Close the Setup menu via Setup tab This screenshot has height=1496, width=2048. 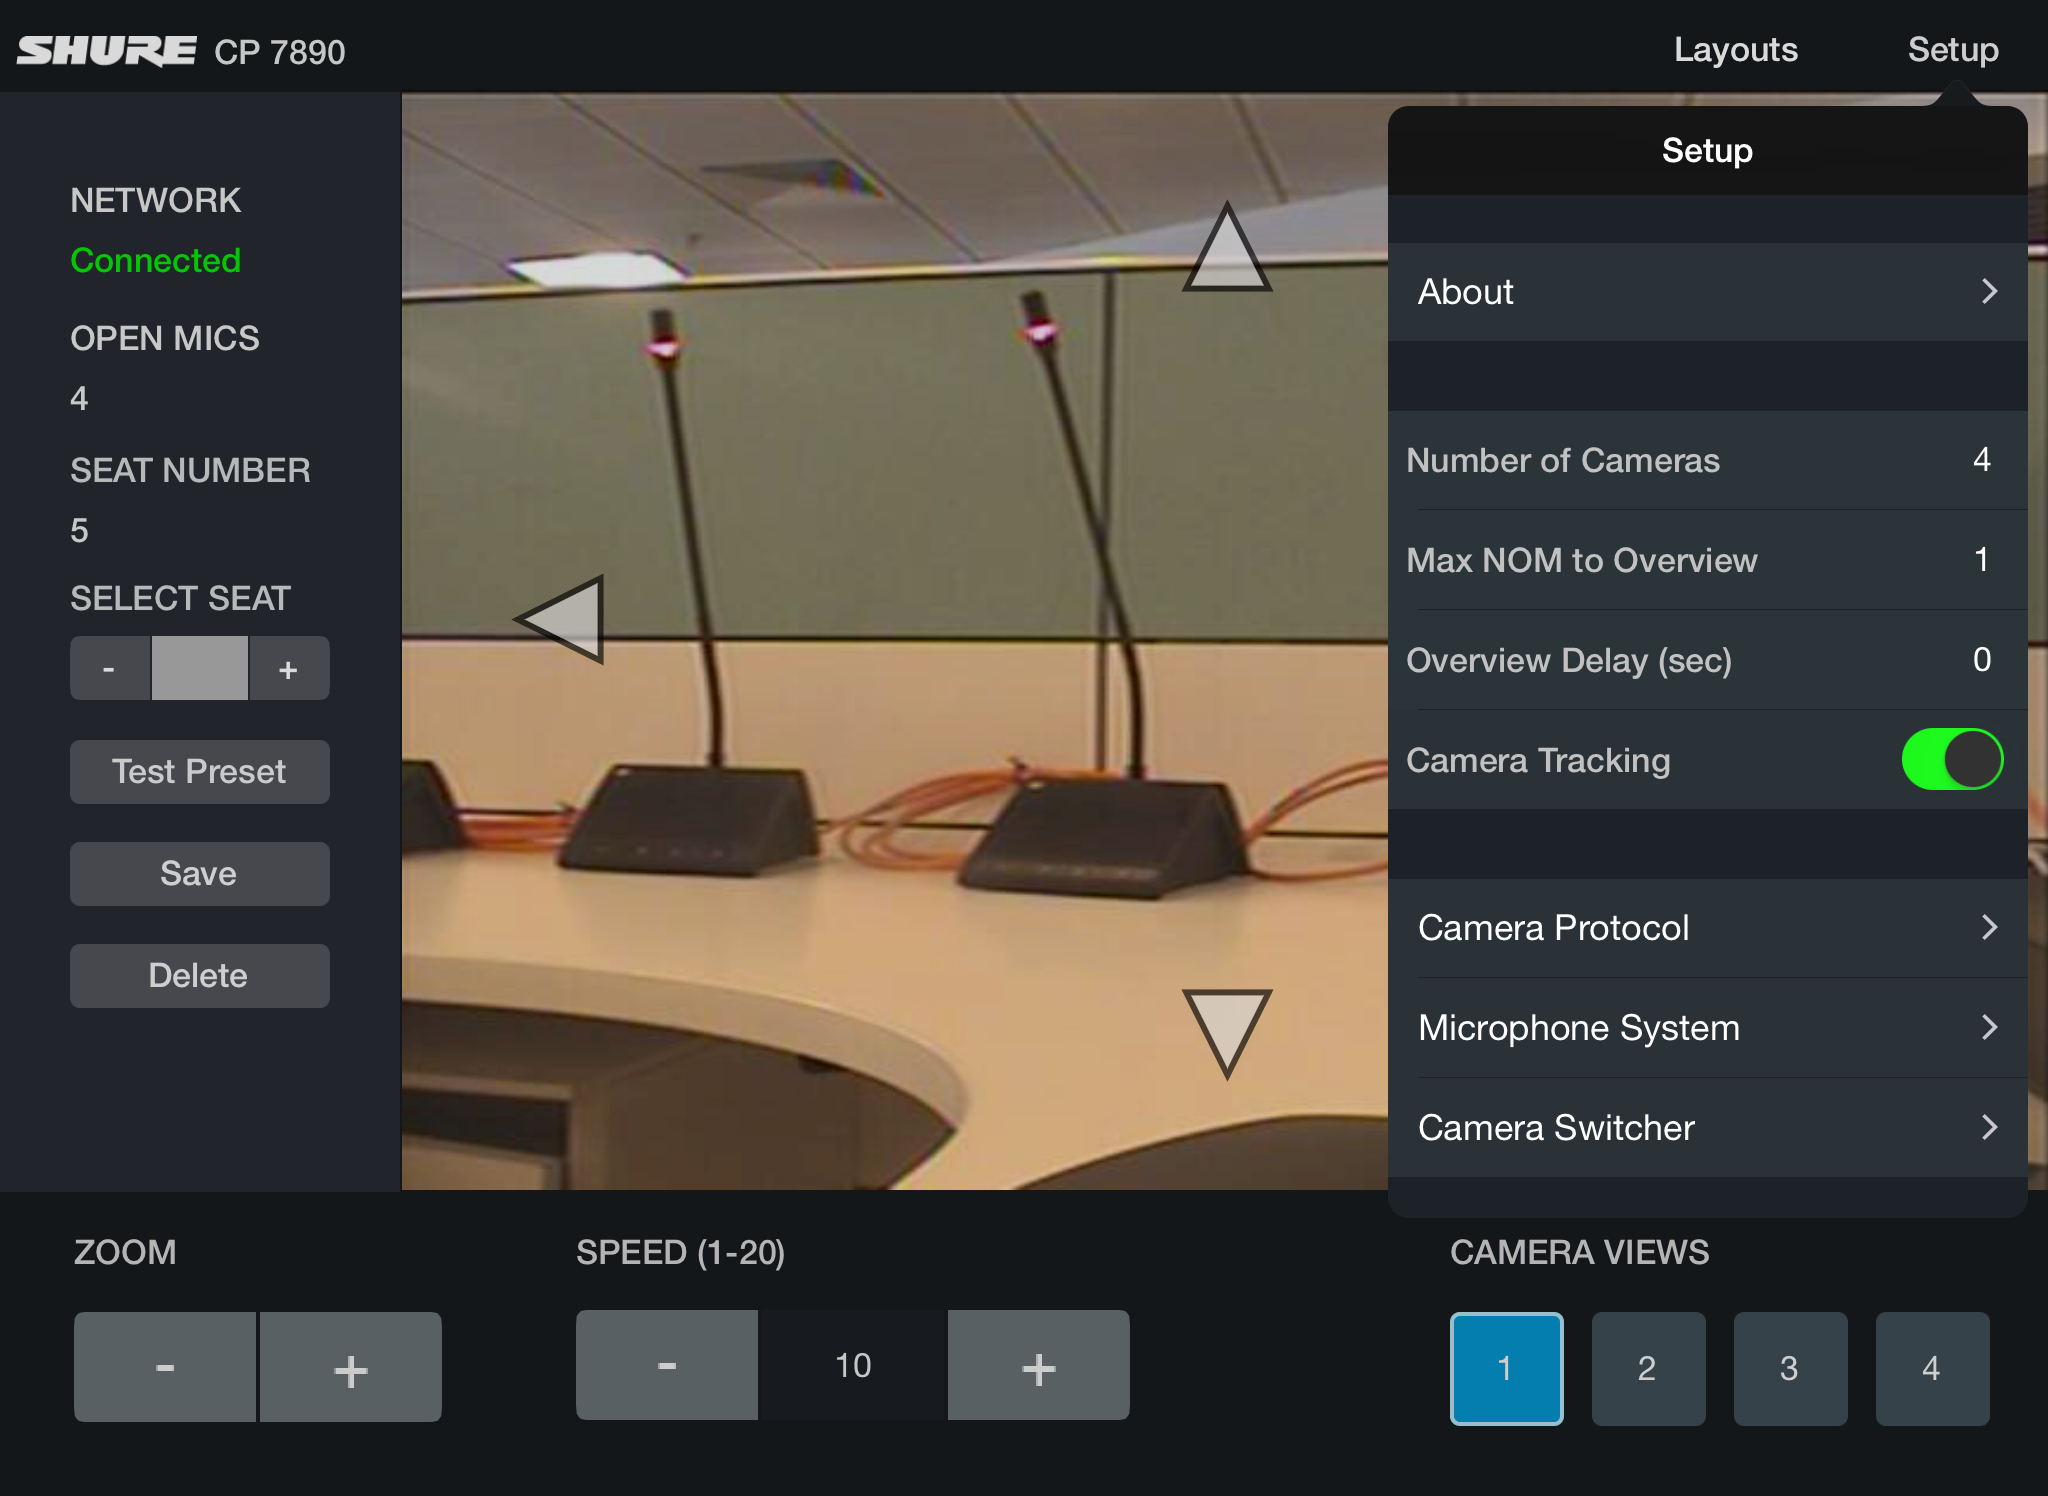(x=1952, y=50)
